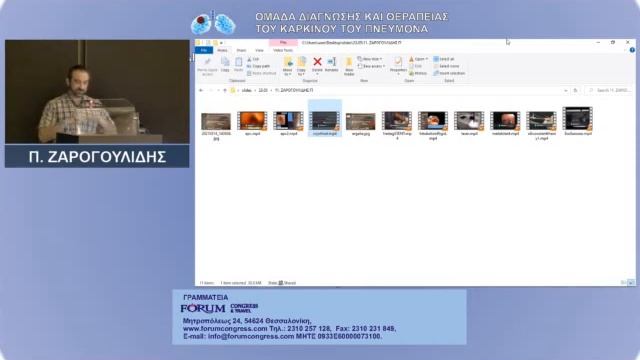The height and width of the screenshot is (360, 640).
Task: Click Edit in the Open group
Action: [416, 66]
